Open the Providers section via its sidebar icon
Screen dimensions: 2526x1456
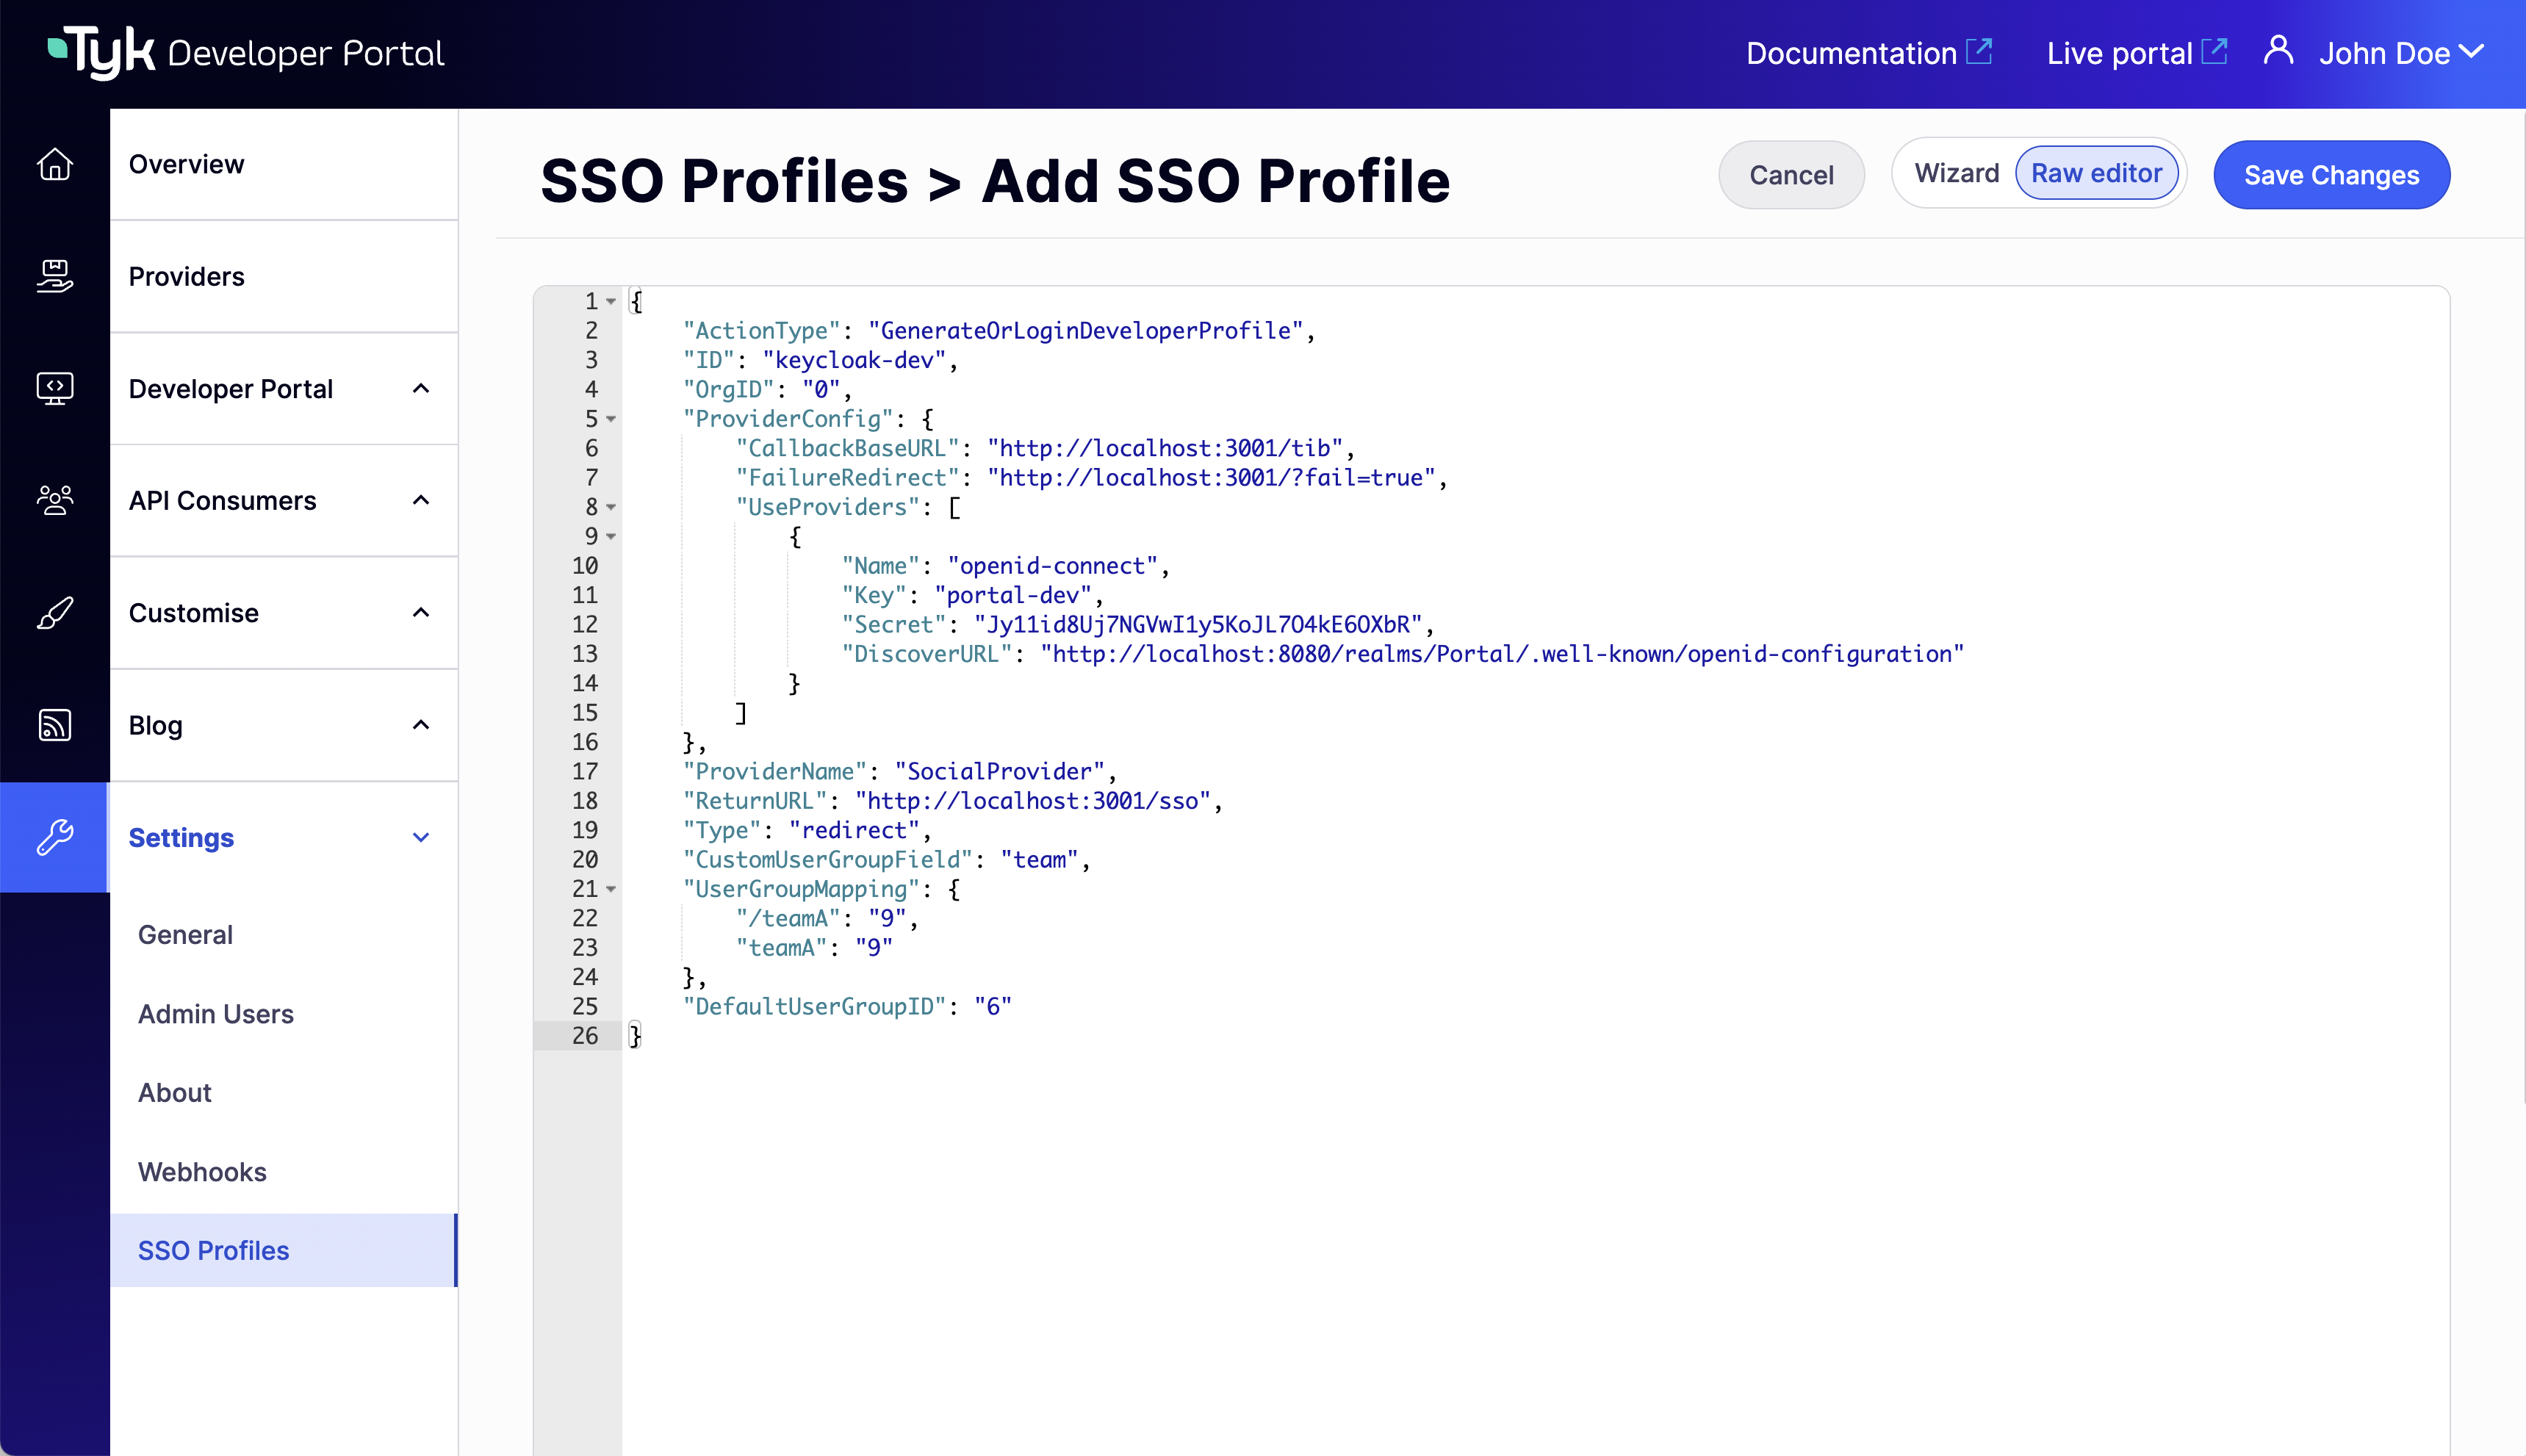[x=55, y=276]
